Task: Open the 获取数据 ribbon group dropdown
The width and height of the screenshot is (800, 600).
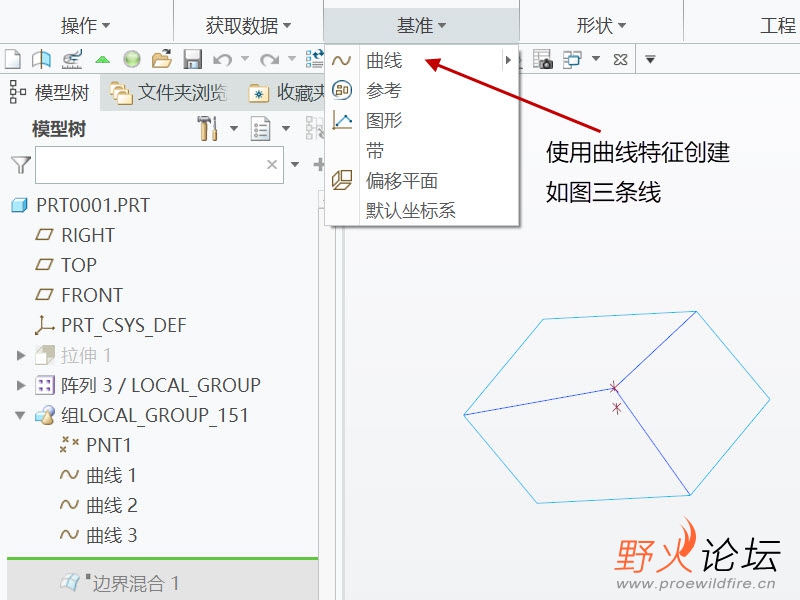Action: (248, 25)
